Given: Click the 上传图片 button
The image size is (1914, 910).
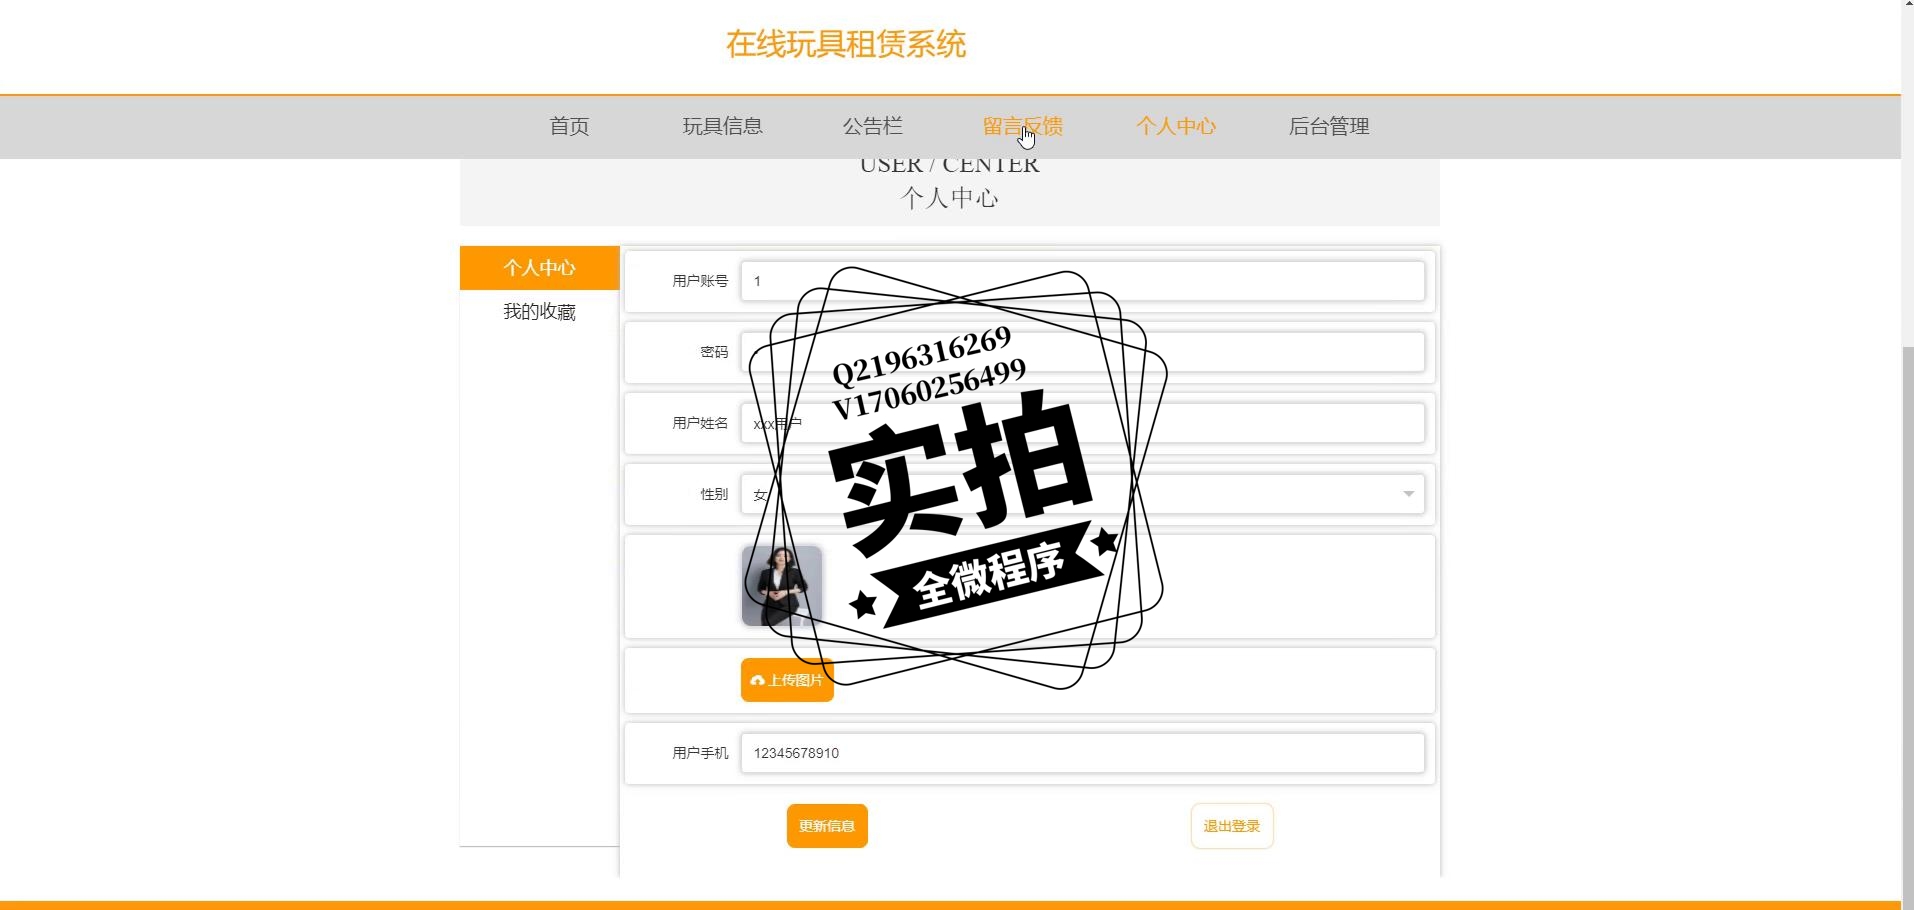Looking at the screenshot, I should tap(787, 680).
